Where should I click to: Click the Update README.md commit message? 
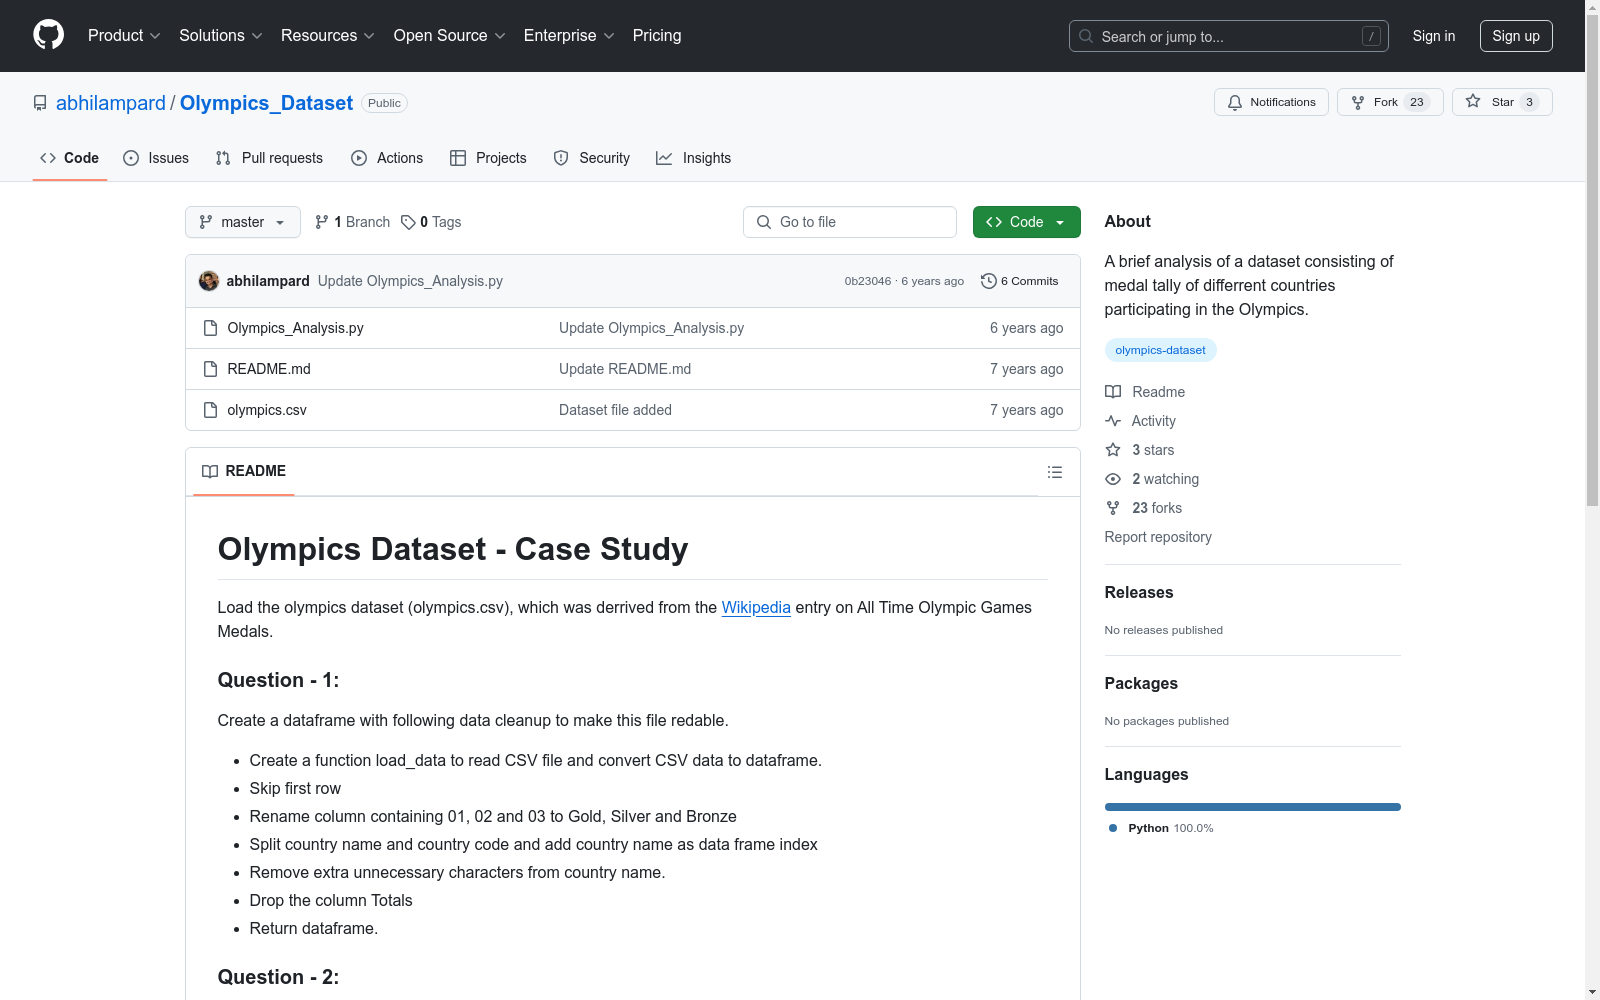625,369
